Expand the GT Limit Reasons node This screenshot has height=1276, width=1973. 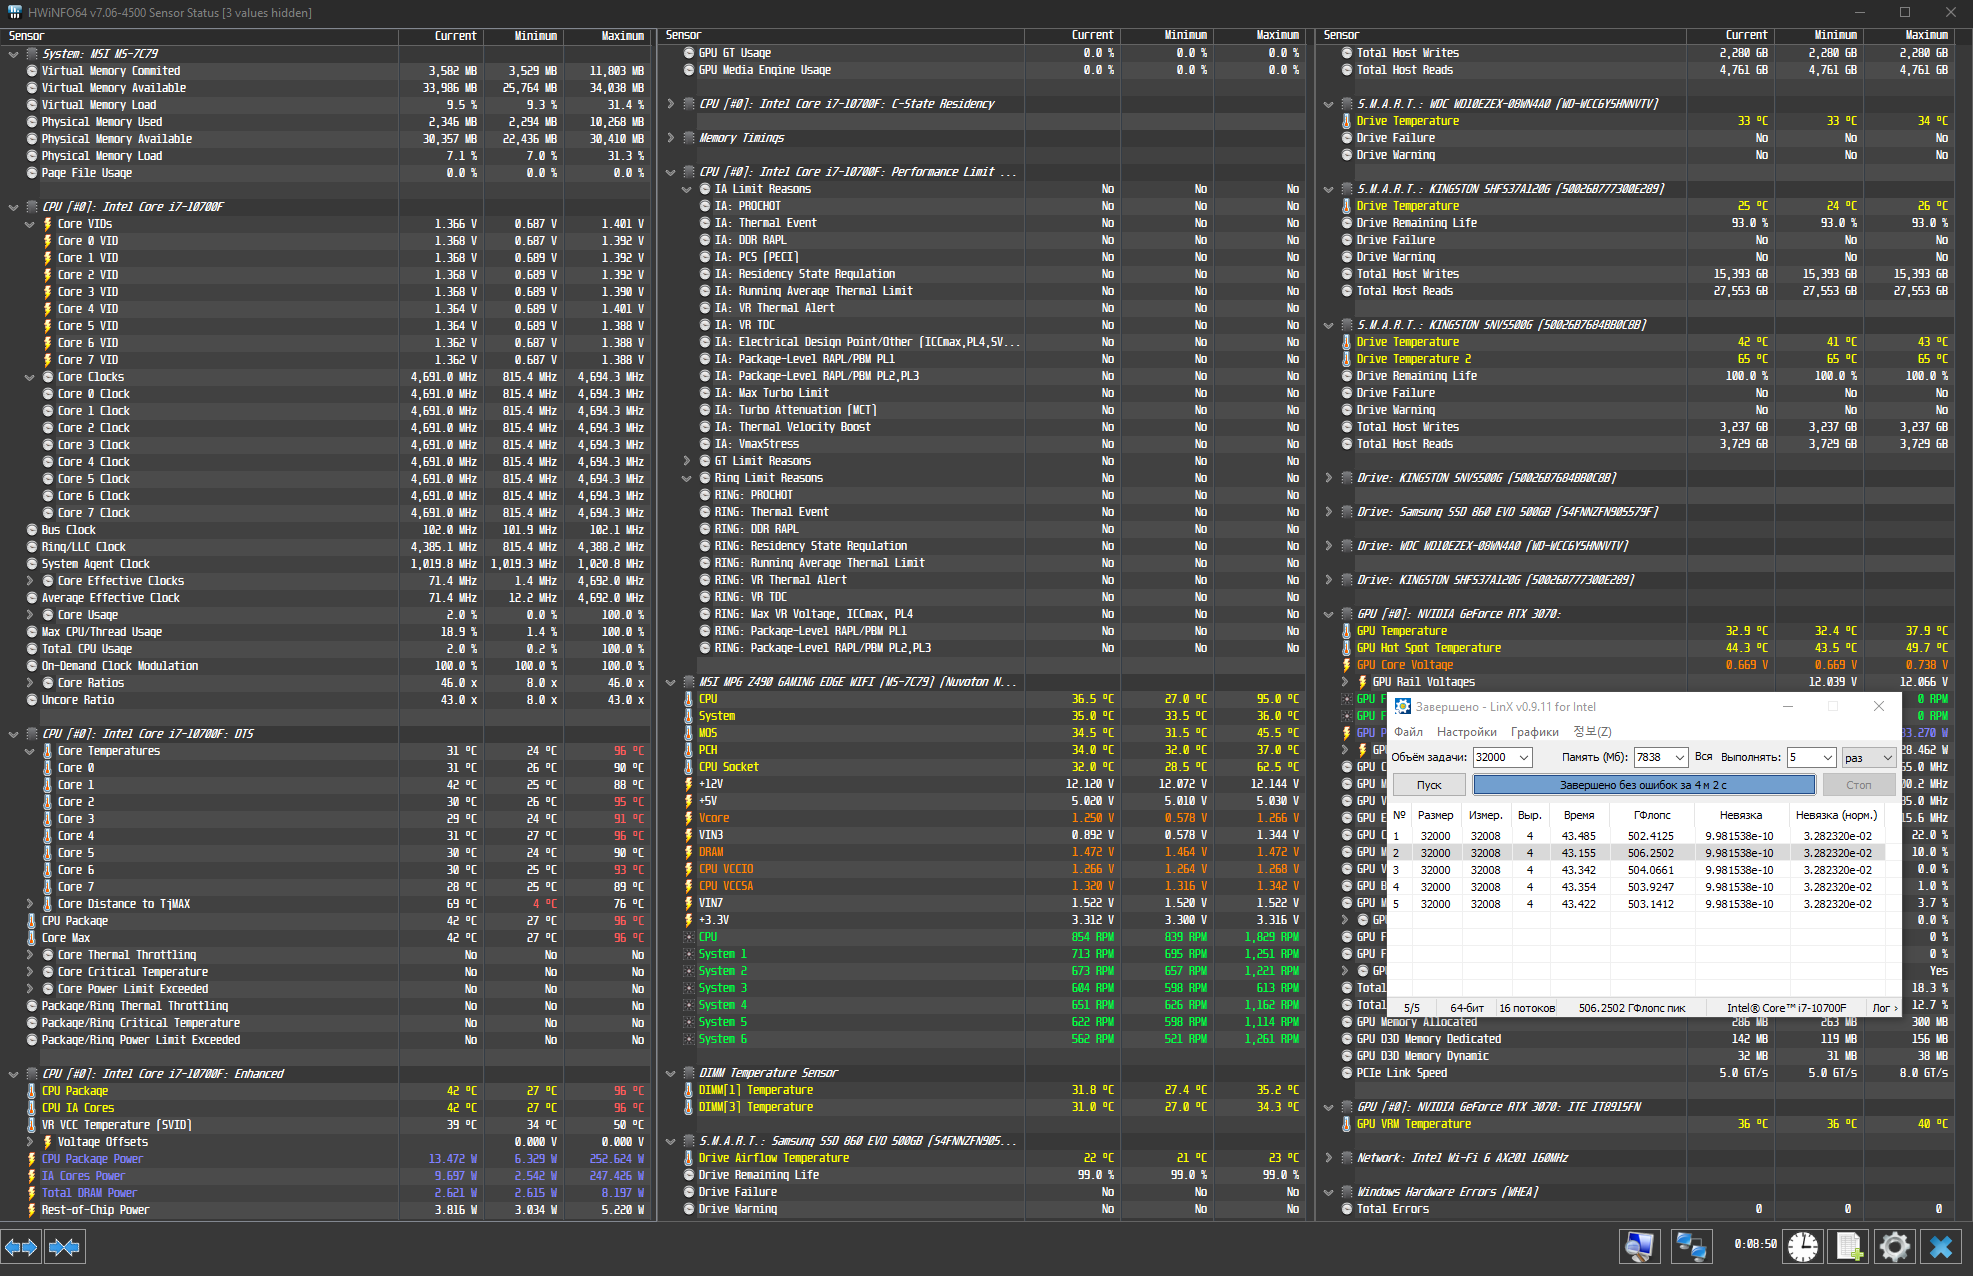coord(687,461)
